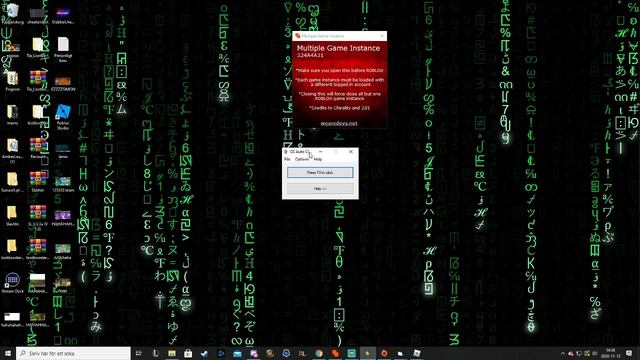The image size is (640, 360).
Task: Click the 'Help >>' button in GS Auto Clicker
Action: tap(320, 189)
